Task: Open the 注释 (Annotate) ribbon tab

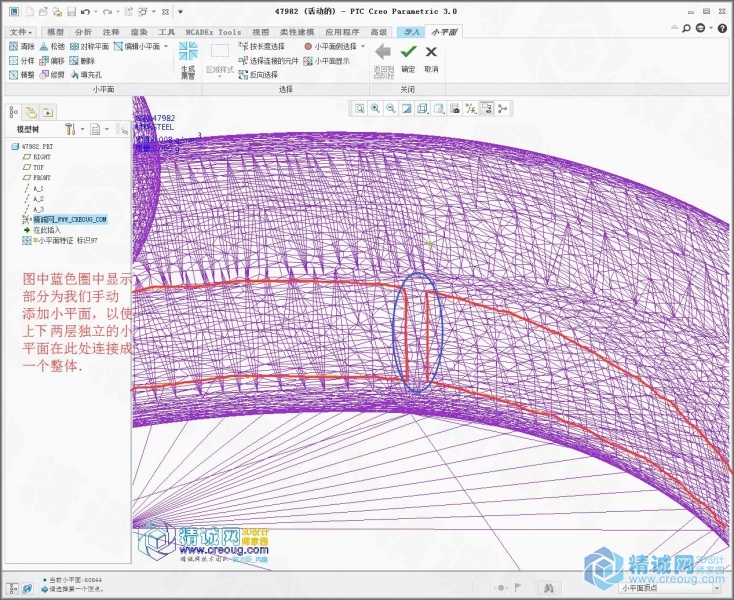Action: (111, 32)
